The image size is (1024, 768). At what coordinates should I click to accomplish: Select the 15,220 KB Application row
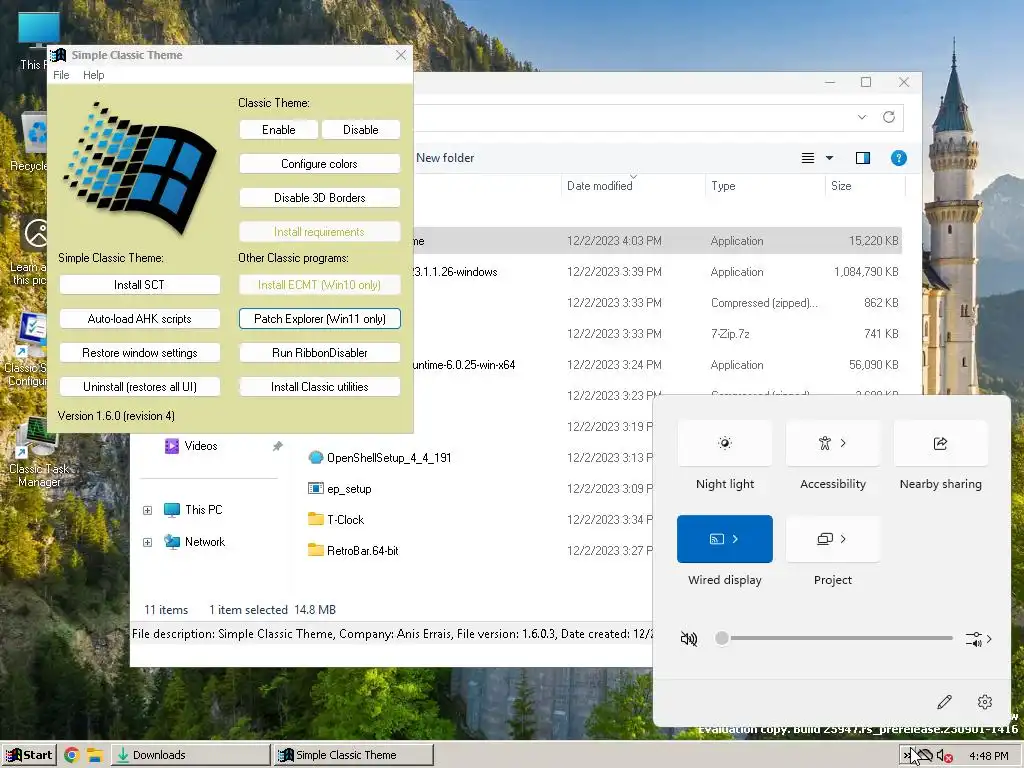(x=656, y=240)
